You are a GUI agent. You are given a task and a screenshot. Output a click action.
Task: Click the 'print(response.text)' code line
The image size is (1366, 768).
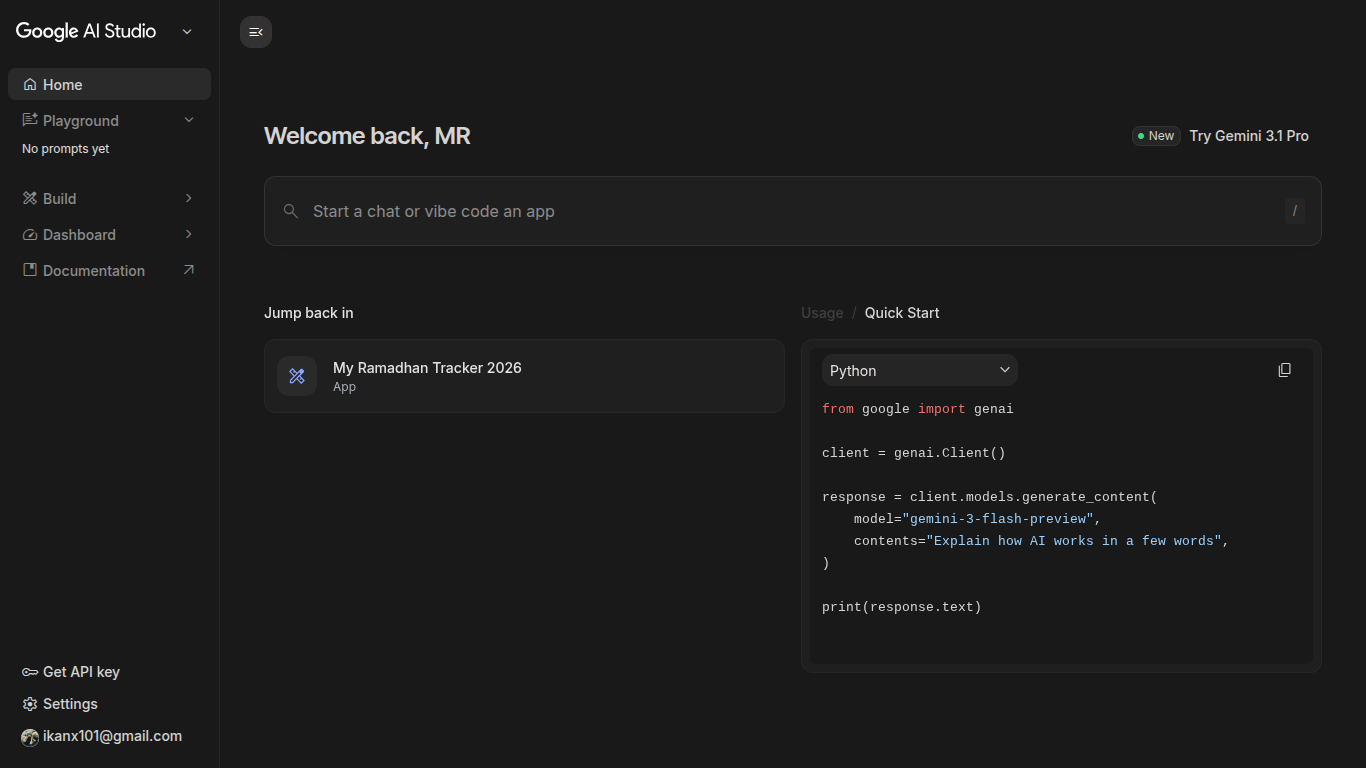(902, 607)
